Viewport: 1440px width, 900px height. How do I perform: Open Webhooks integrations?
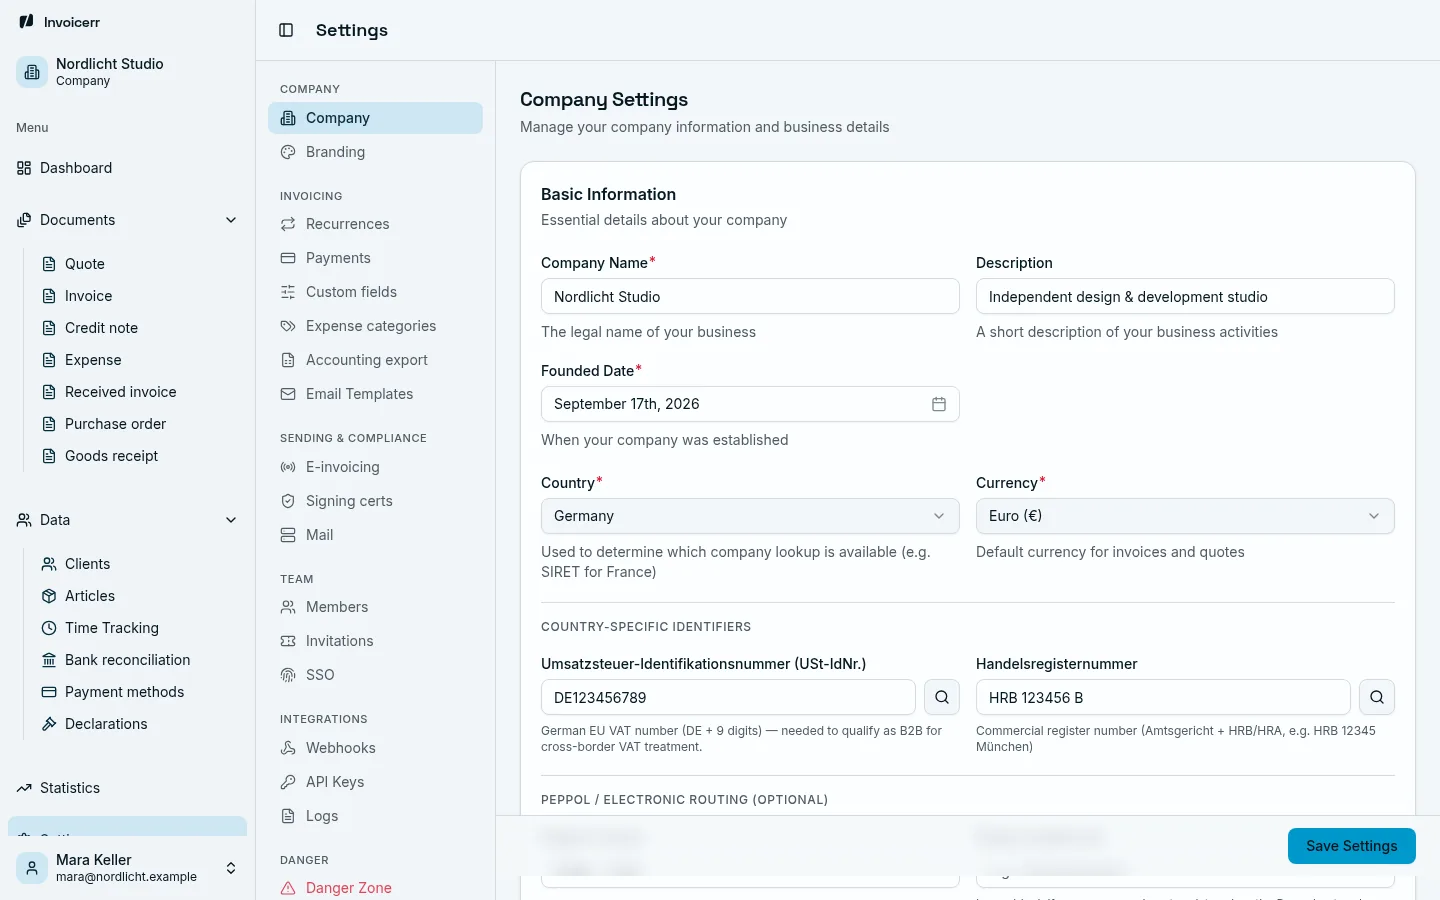pos(375,748)
